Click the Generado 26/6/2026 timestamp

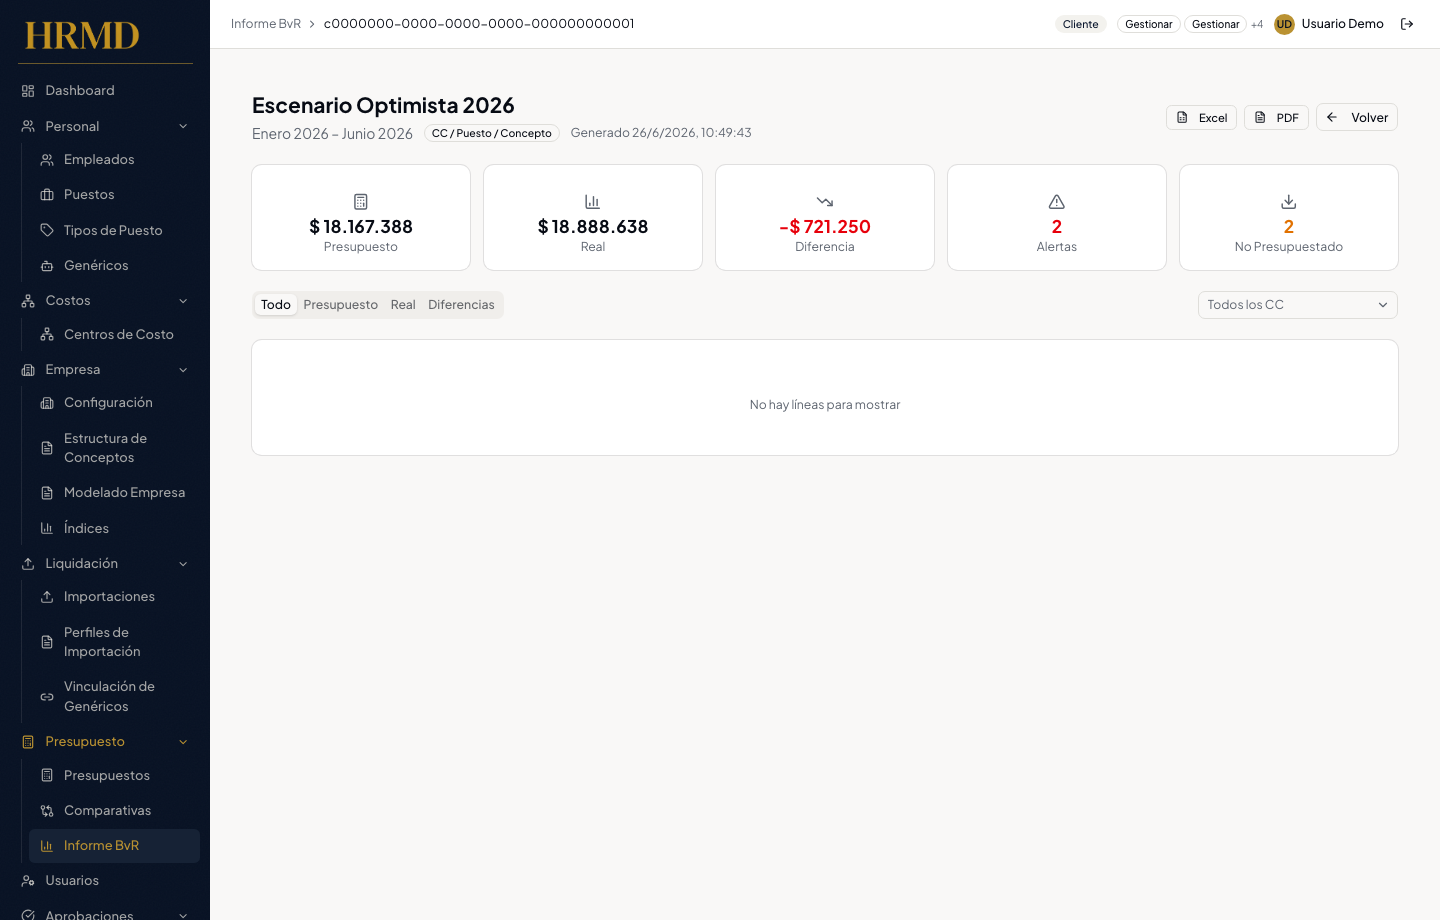661,133
